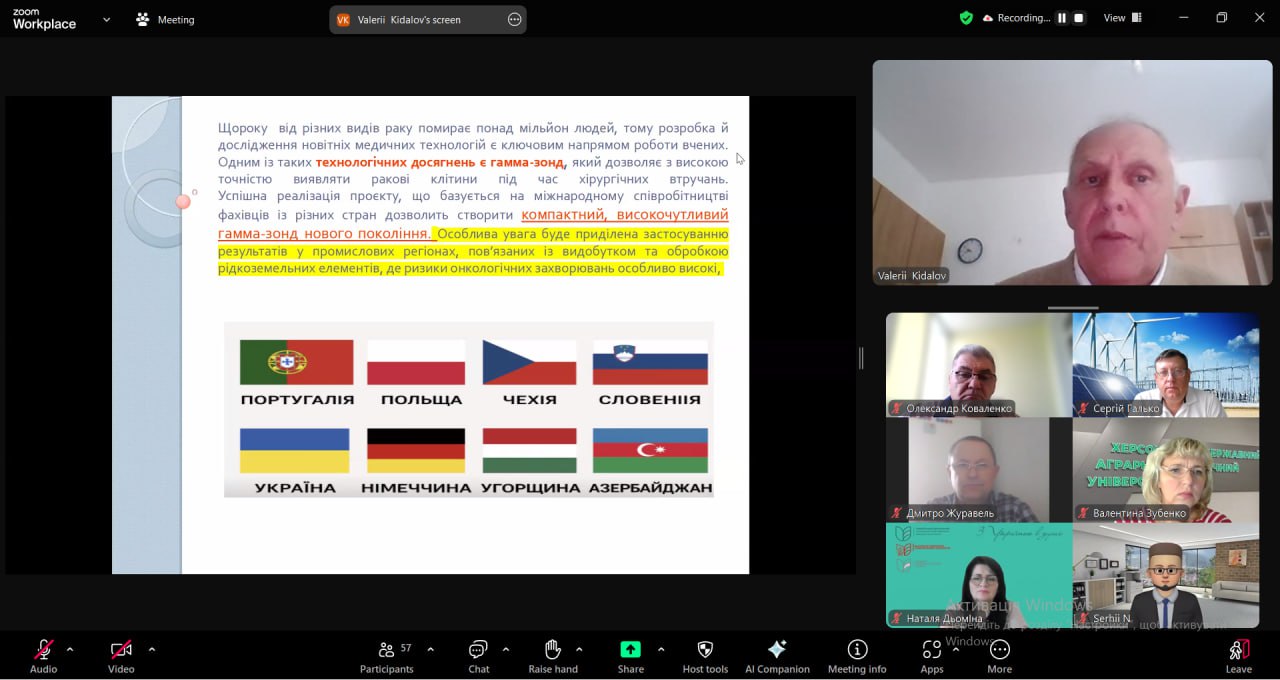Click the Leave meeting button
Viewport: 1280px width, 680px height.
tap(1239, 656)
